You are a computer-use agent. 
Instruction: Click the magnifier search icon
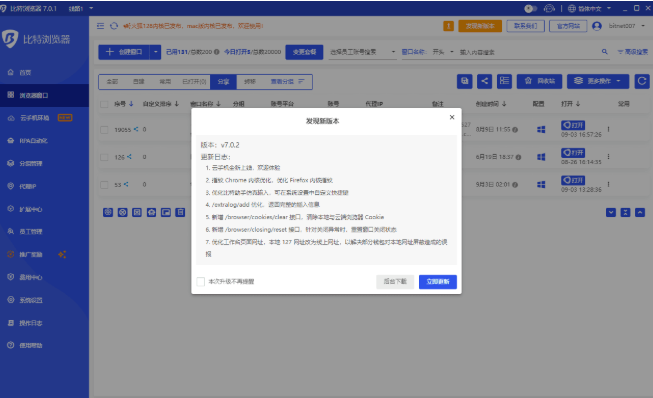(604, 52)
